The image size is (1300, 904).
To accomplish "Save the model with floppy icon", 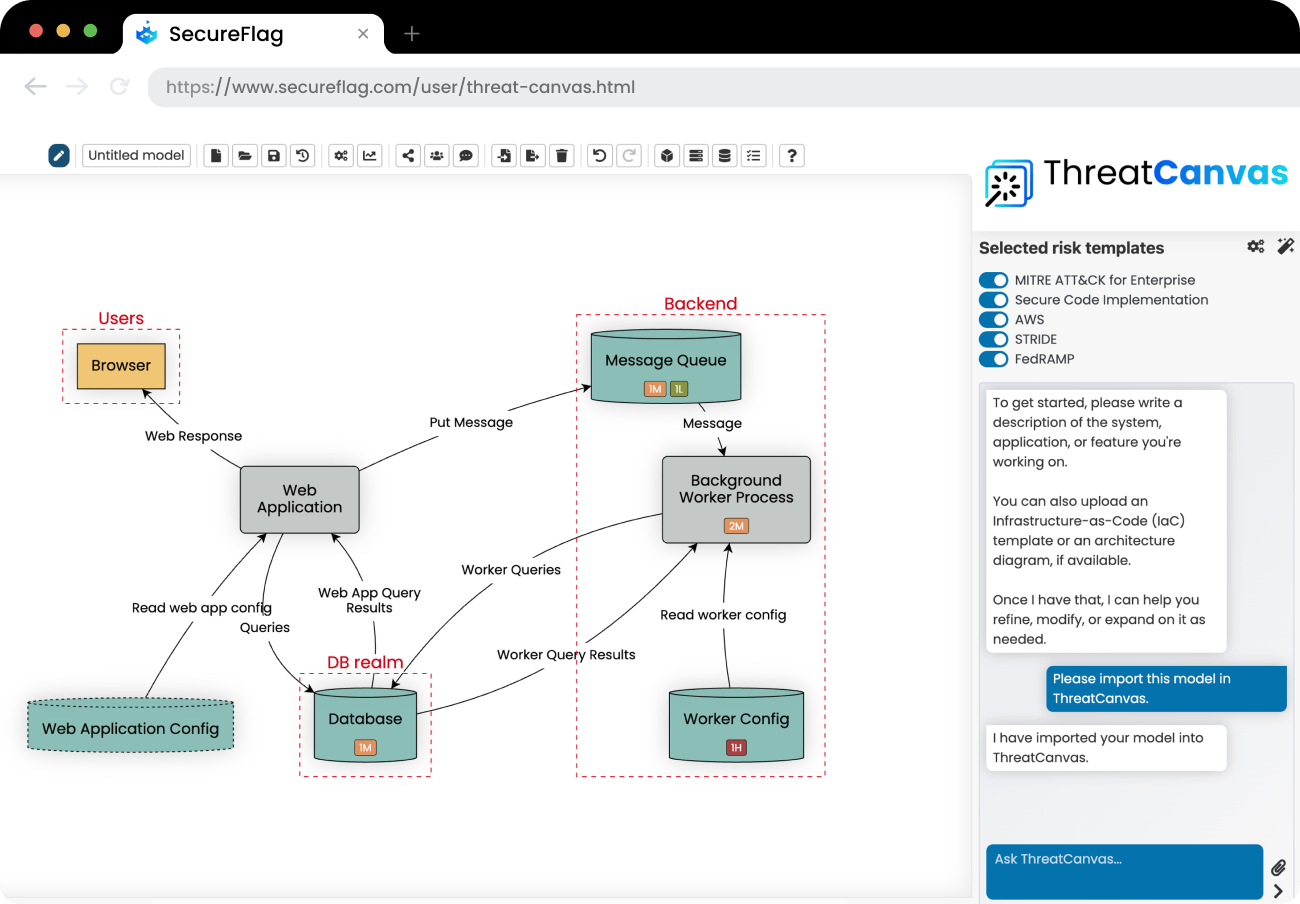I will coord(274,155).
